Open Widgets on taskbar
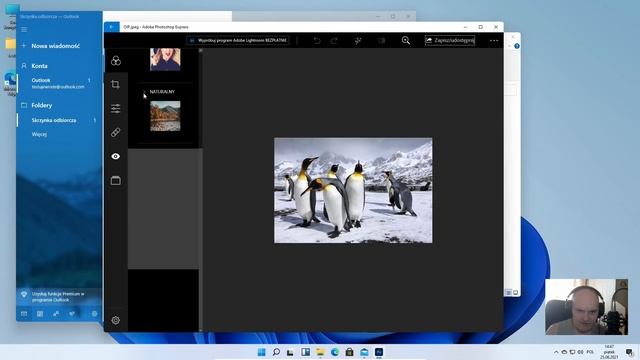 tap(305, 352)
